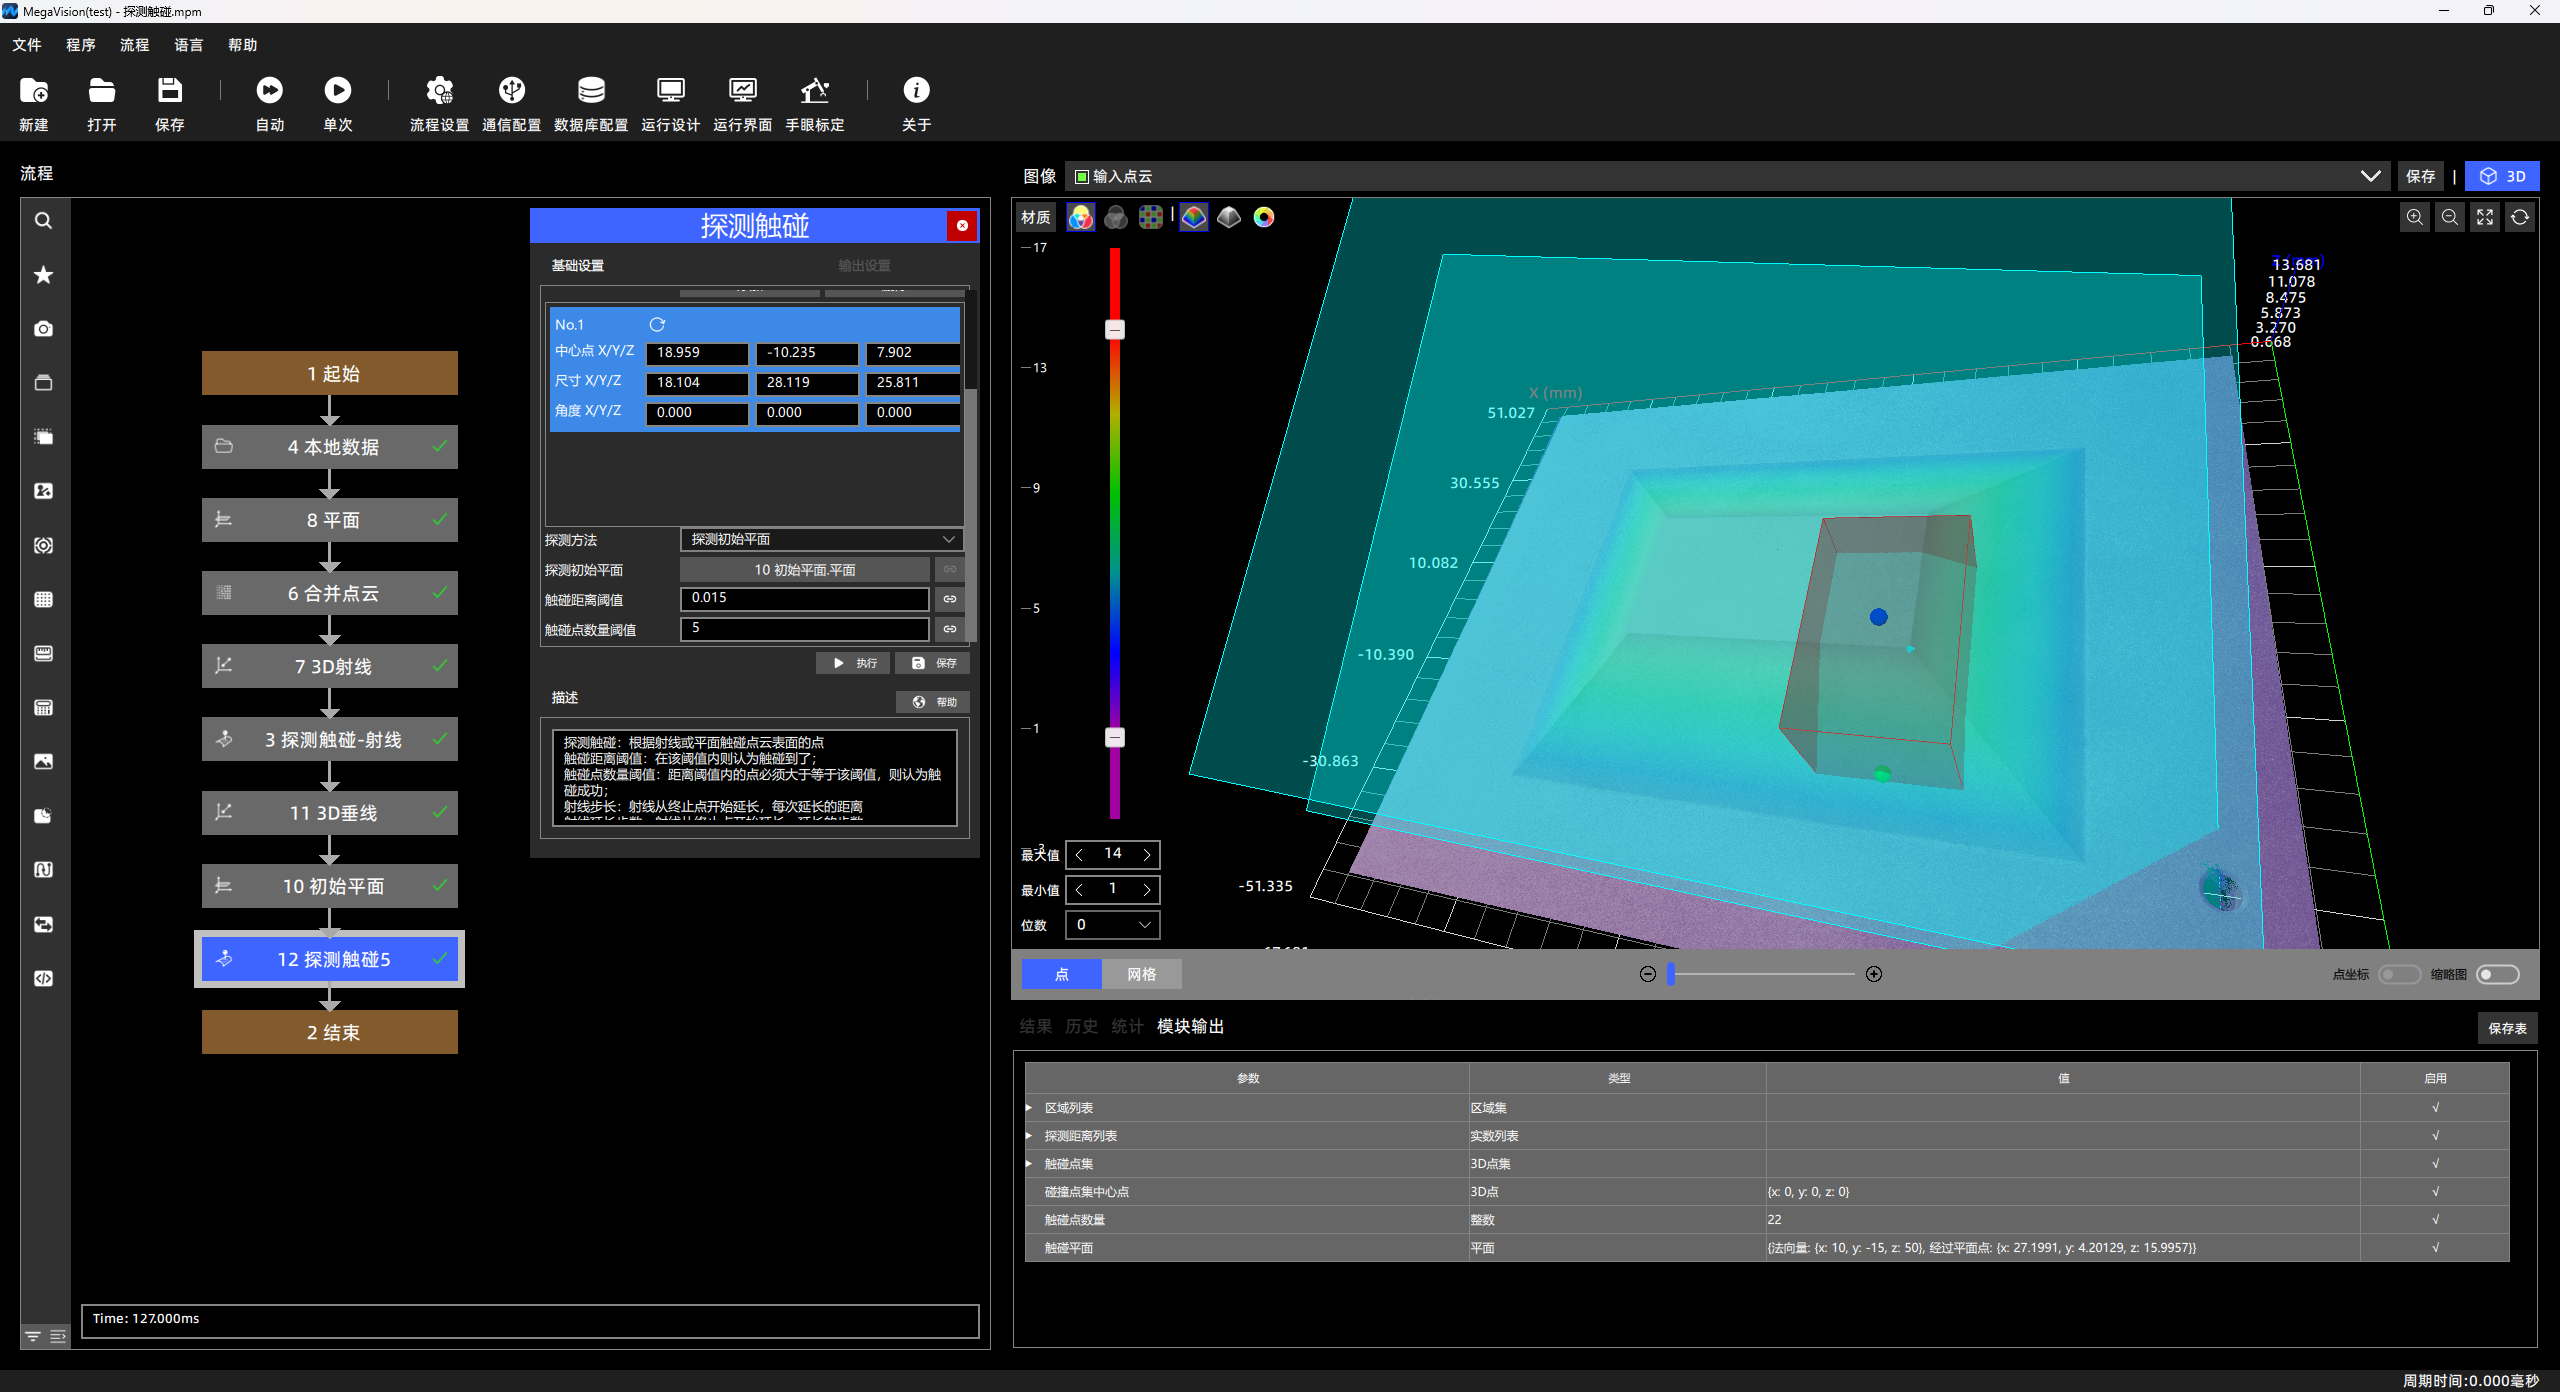The image size is (2560, 1392).
Task: Switch to the 输出设置 tab
Action: point(864,266)
